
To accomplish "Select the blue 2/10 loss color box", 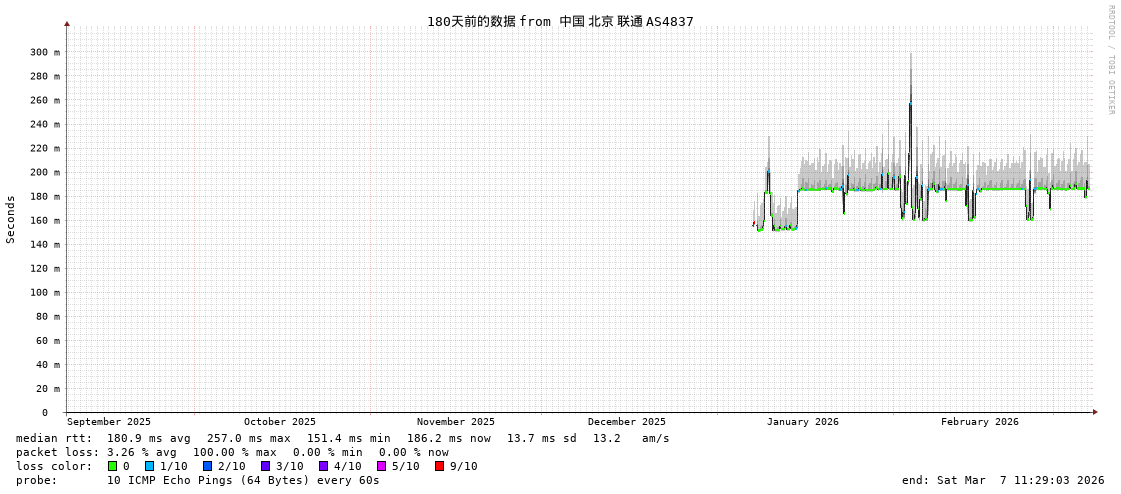I will 207,466.
